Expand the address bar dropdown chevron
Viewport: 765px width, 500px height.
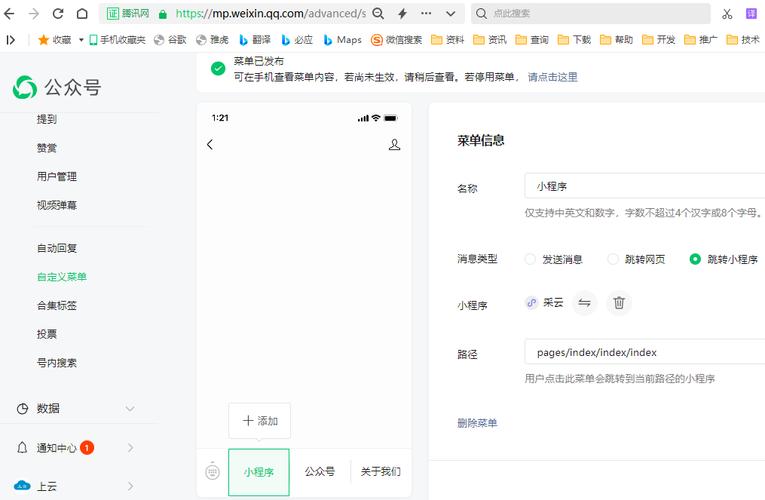[451, 14]
